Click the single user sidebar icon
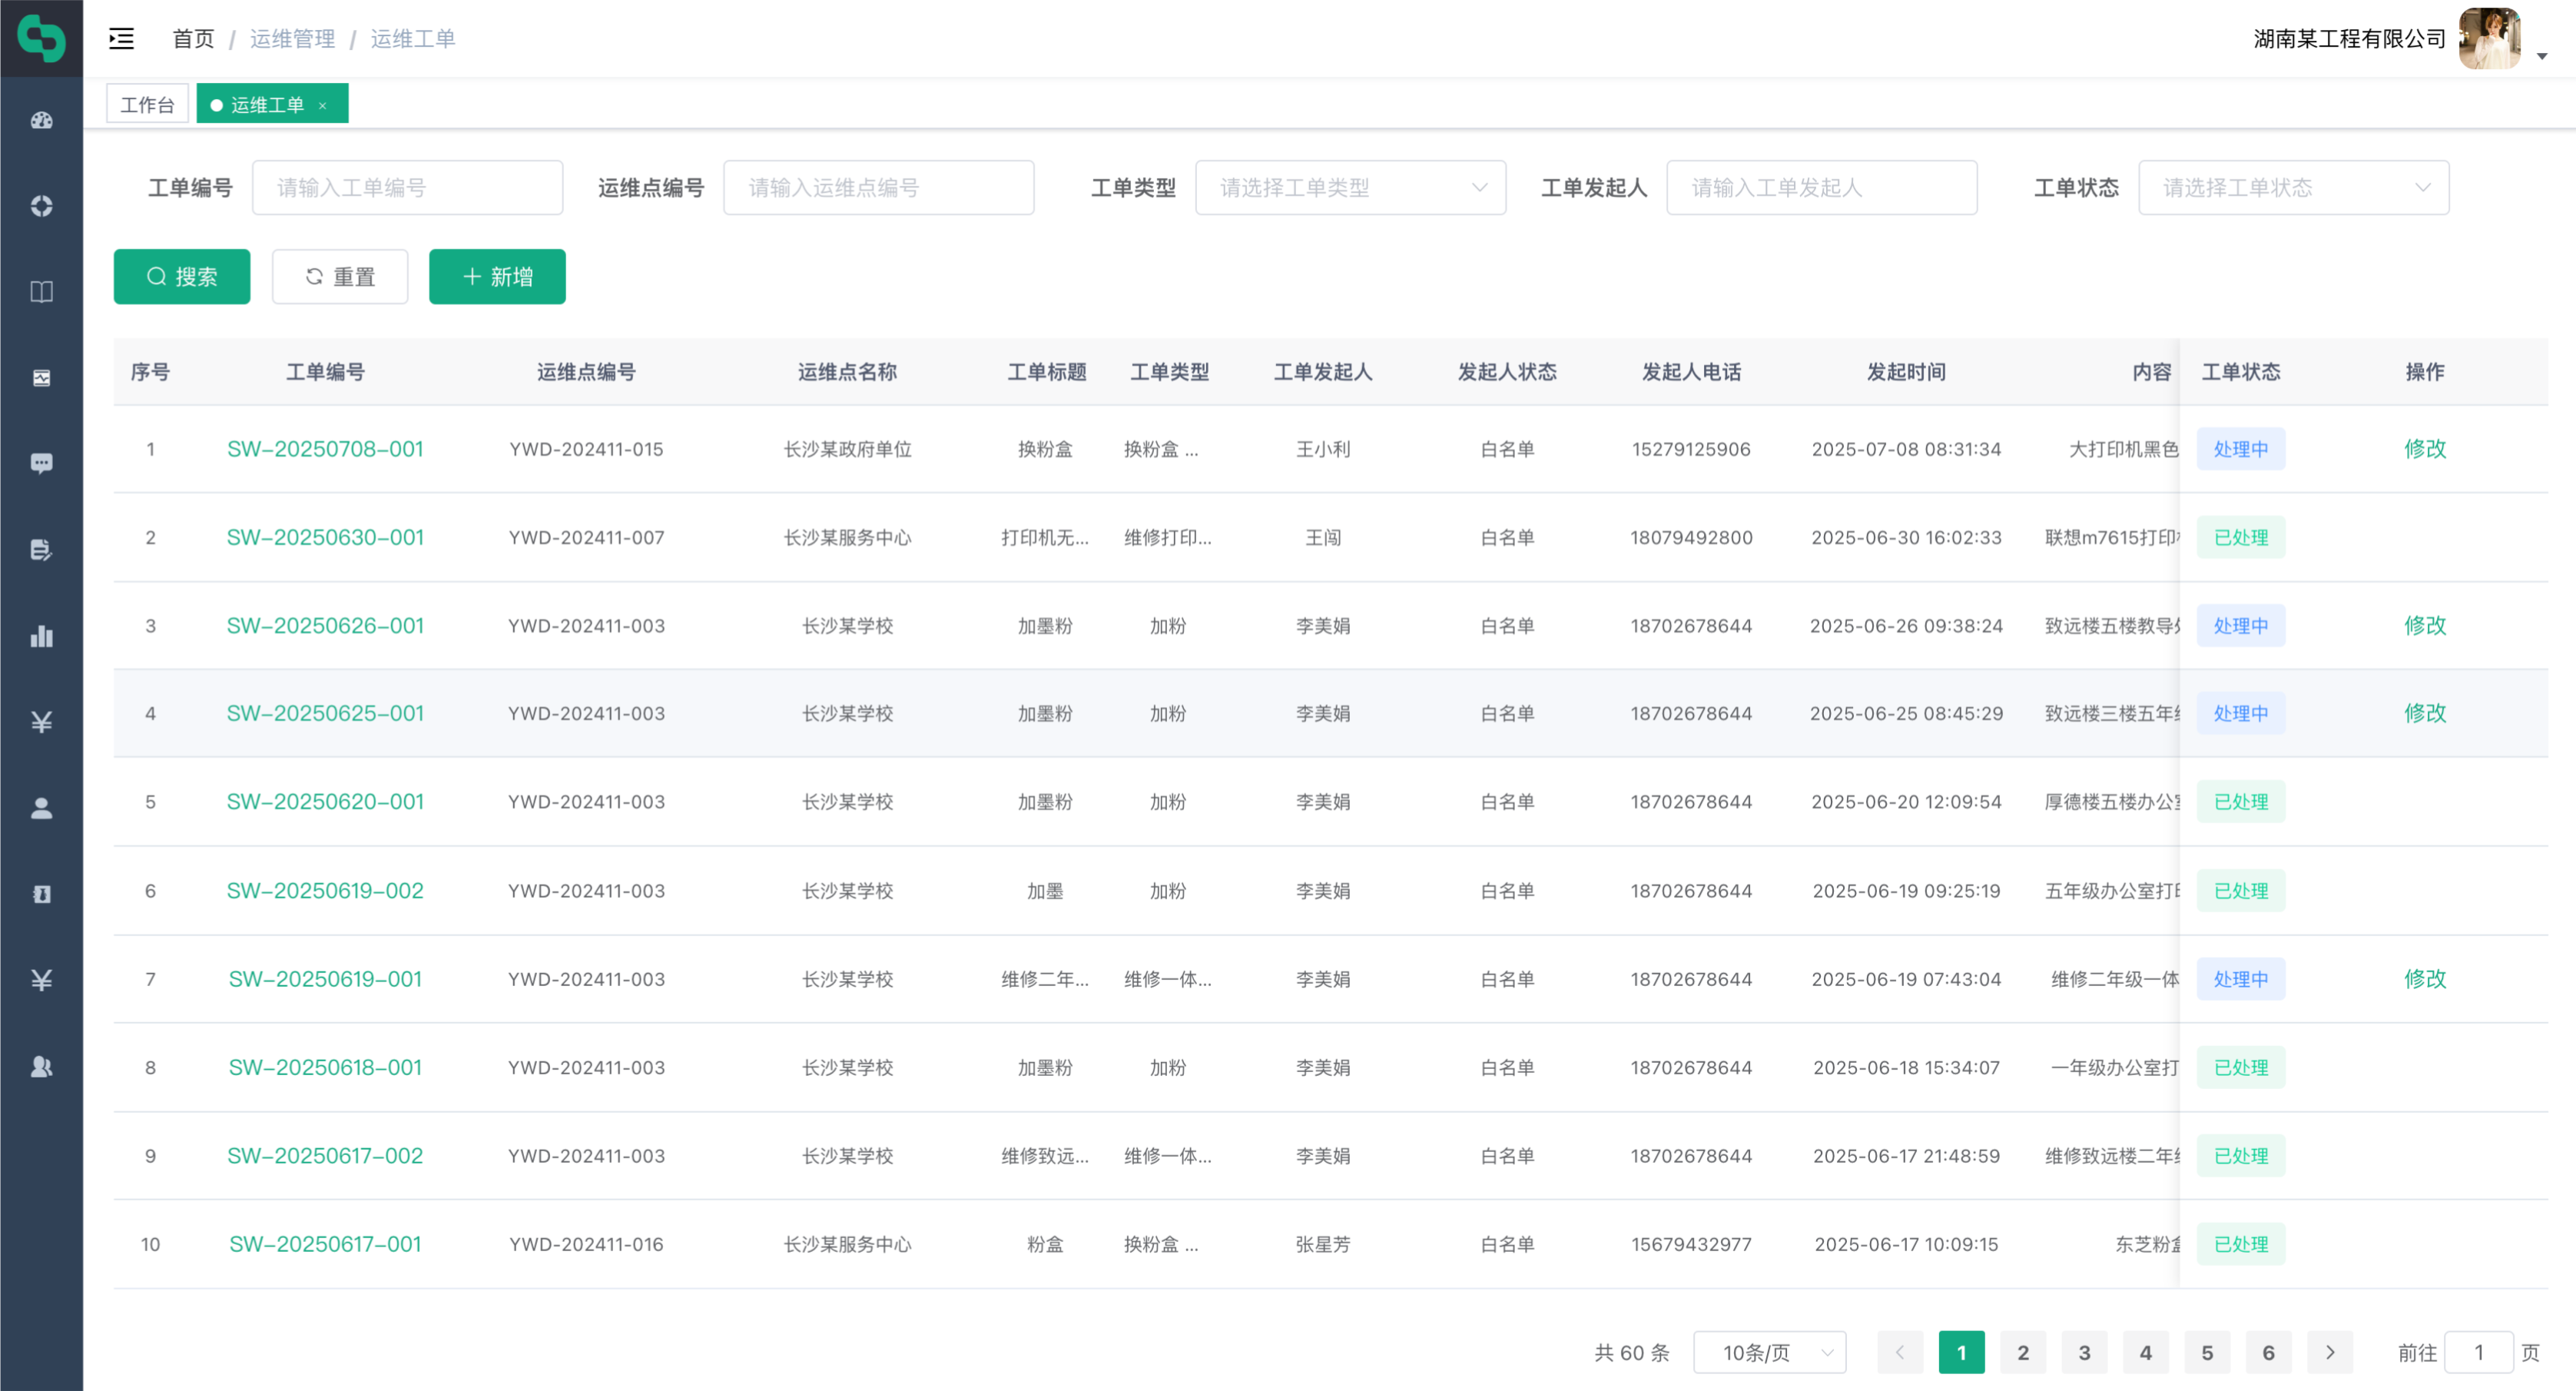2576x1391 pixels. click(x=41, y=808)
